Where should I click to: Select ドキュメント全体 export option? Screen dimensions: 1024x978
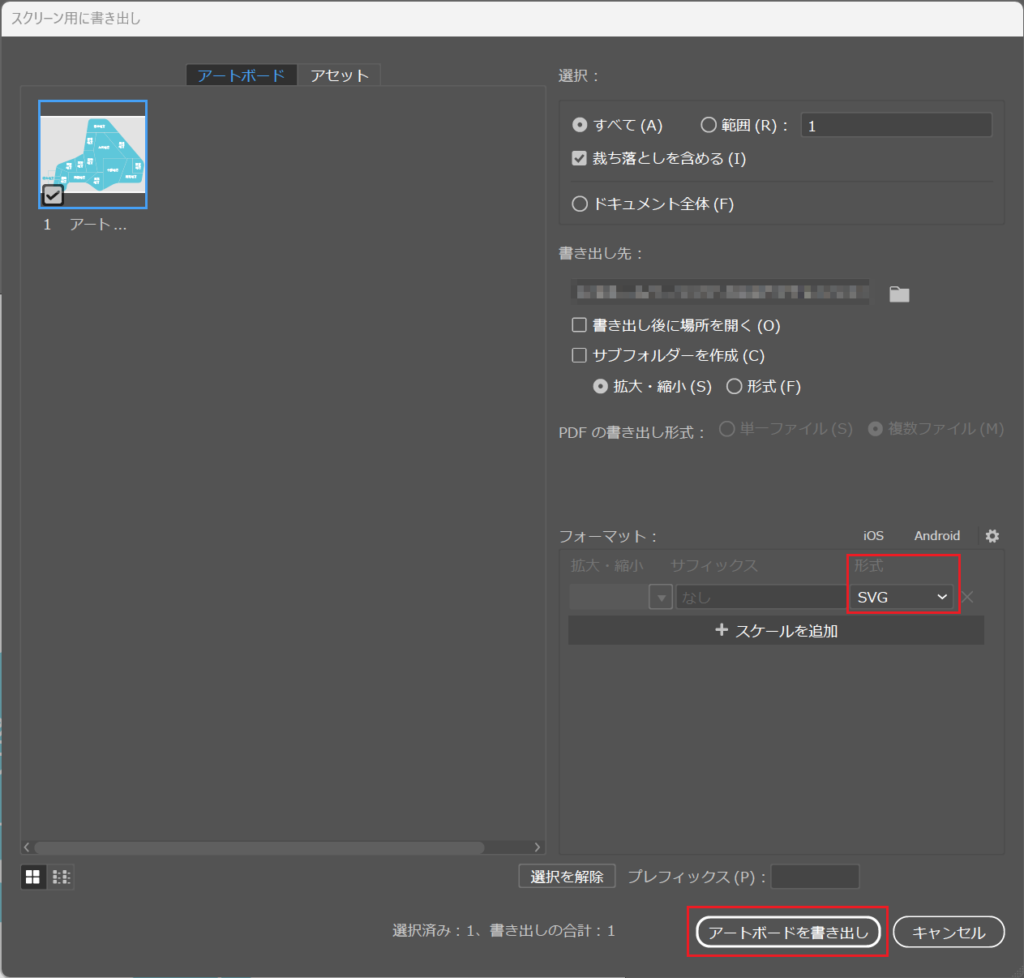click(579, 204)
